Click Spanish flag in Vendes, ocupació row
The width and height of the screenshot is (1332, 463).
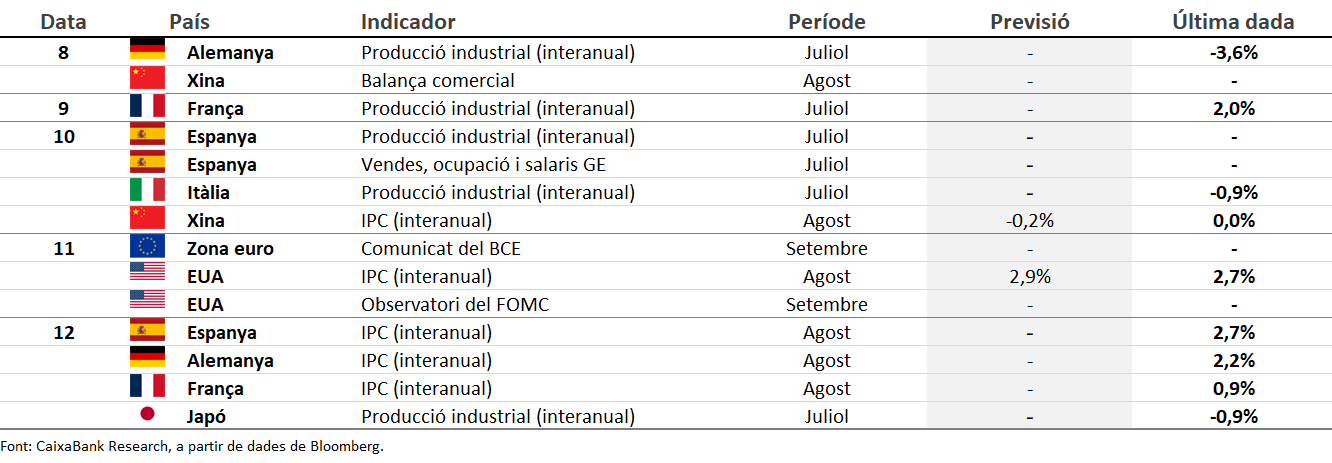(x=147, y=164)
